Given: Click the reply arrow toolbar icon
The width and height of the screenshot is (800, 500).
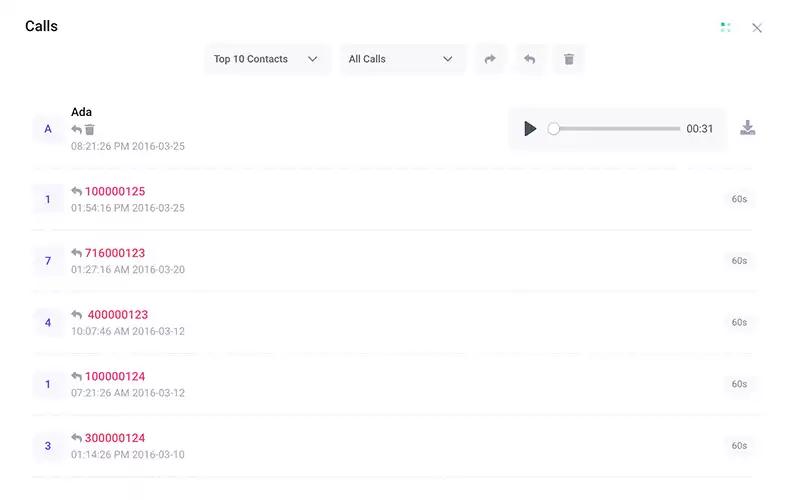Looking at the screenshot, I should (x=530, y=59).
